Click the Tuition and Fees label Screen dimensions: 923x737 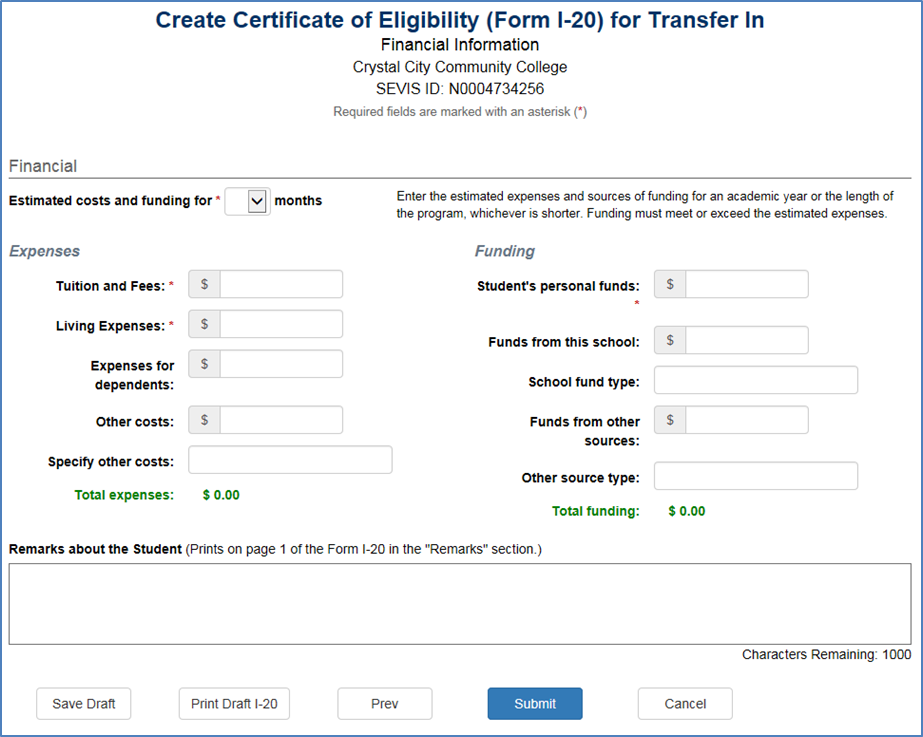tap(111, 286)
